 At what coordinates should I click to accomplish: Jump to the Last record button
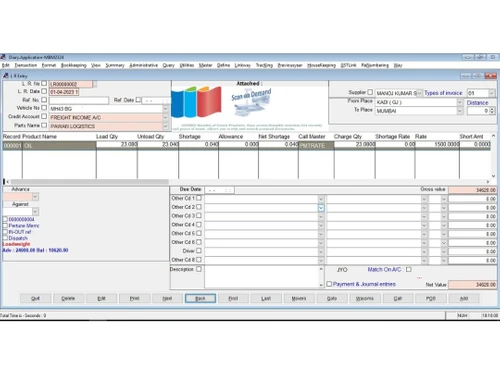point(266,298)
